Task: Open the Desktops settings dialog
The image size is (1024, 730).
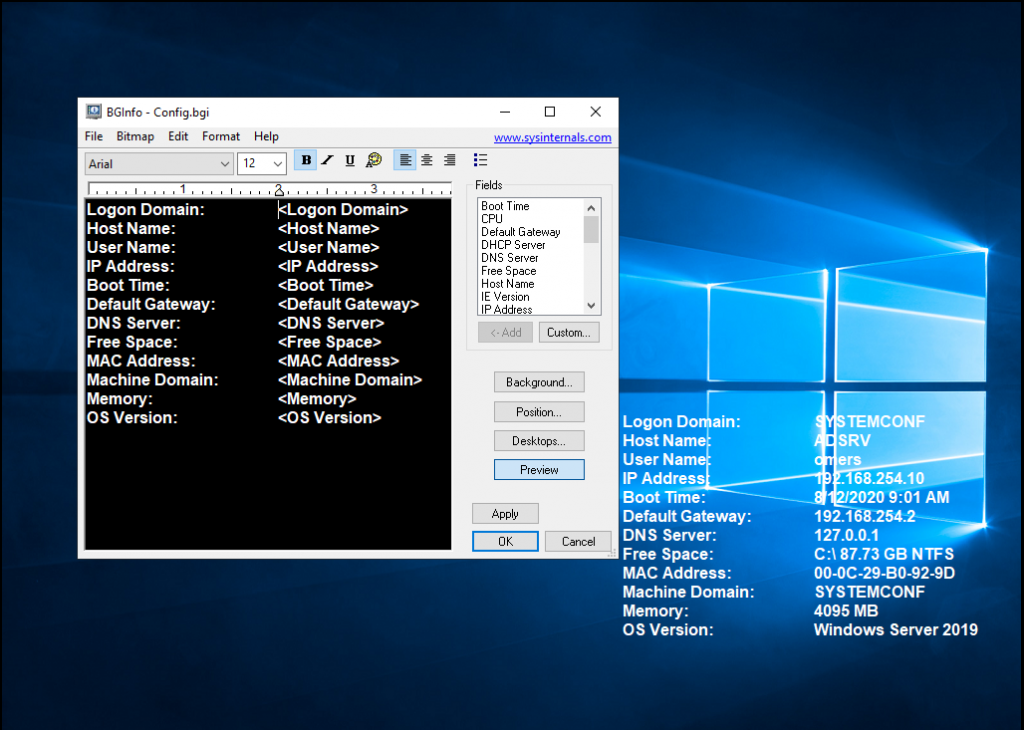Action: point(539,440)
